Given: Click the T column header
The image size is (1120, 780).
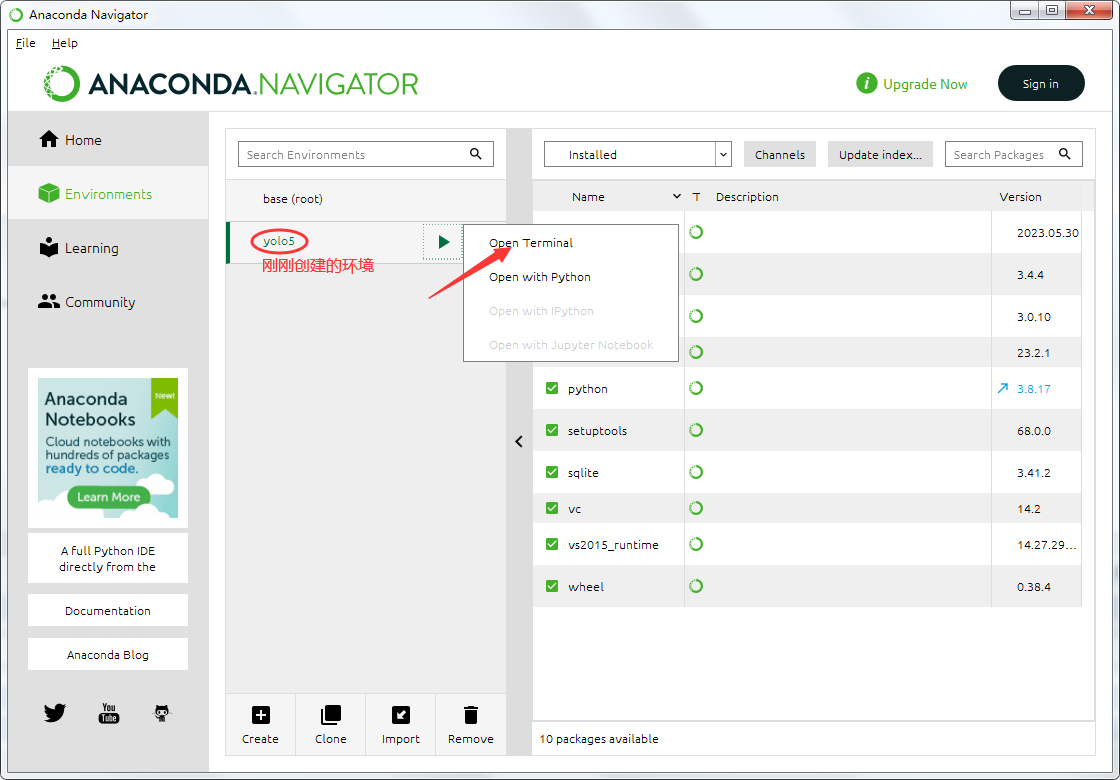Looking at the screenshot, I should pos(696,197).
